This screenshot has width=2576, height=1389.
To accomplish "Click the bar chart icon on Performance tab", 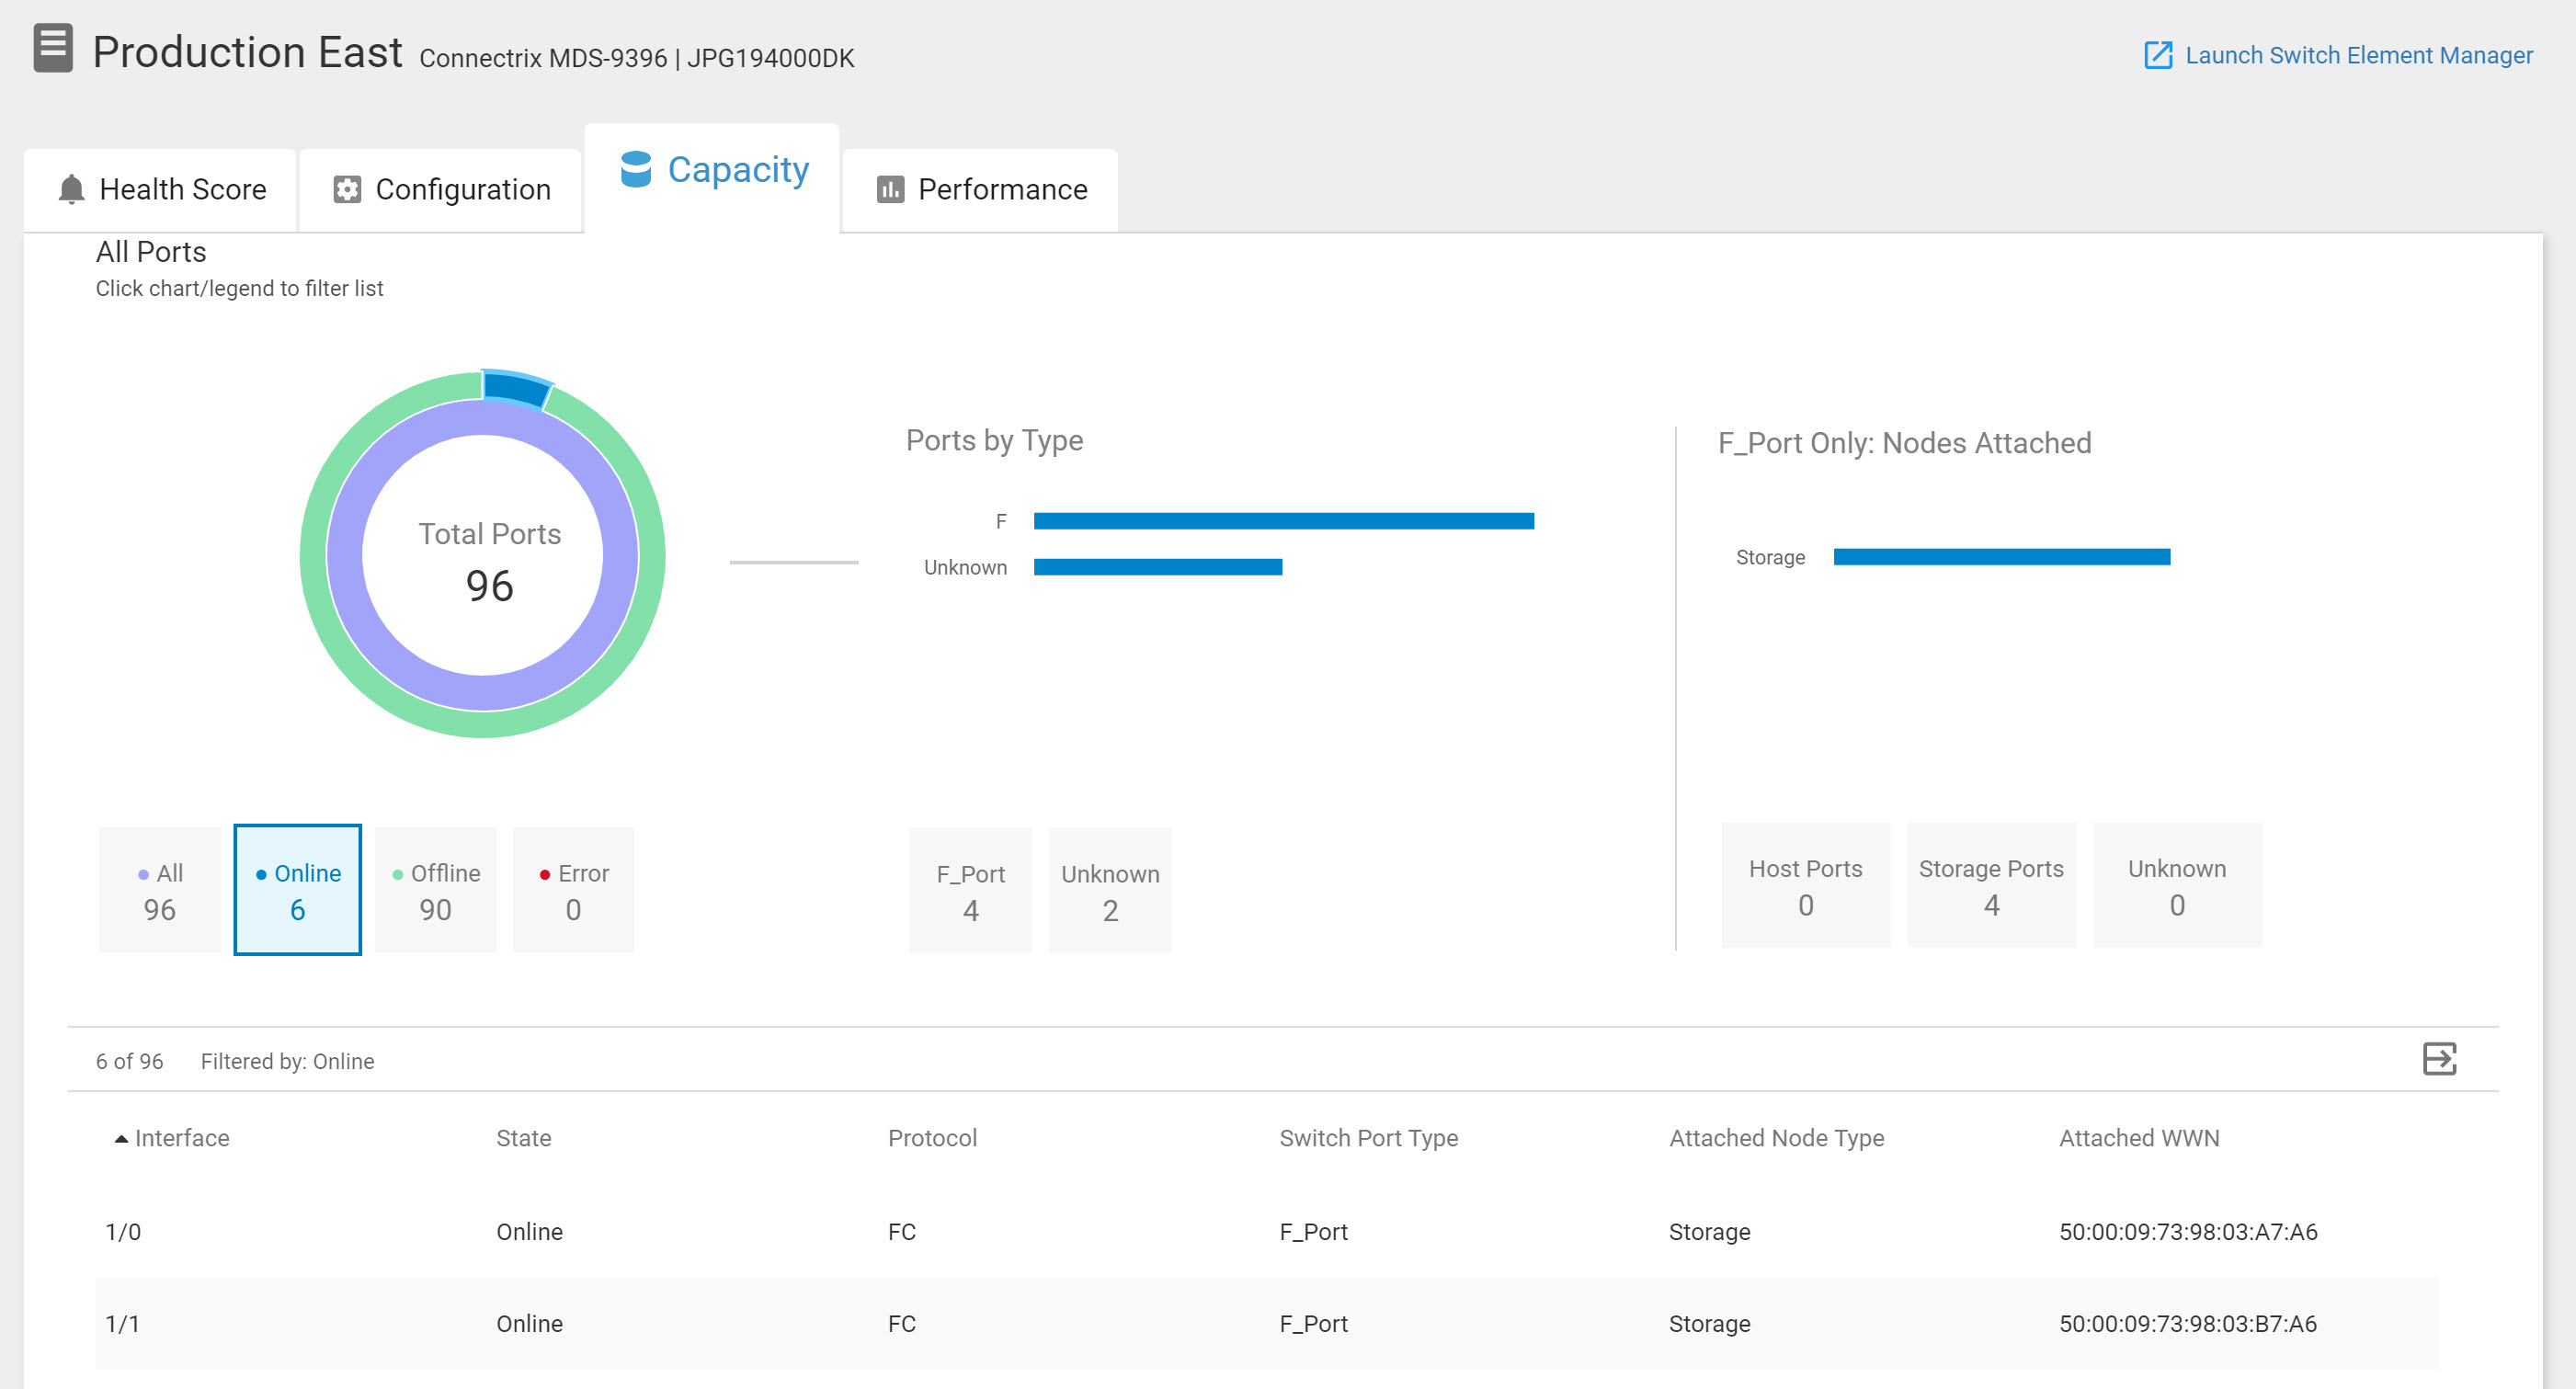I will (x=890, y=190).
